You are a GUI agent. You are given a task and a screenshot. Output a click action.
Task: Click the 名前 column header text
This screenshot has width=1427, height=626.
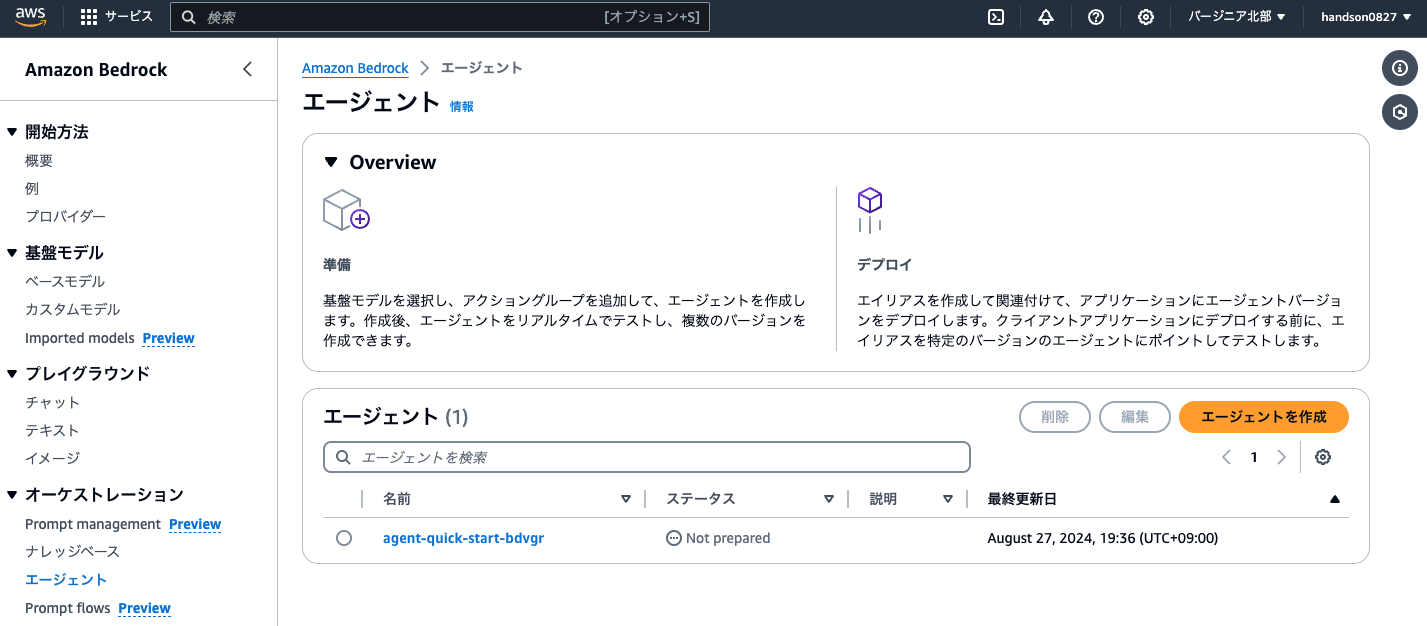tap(397, 499)
